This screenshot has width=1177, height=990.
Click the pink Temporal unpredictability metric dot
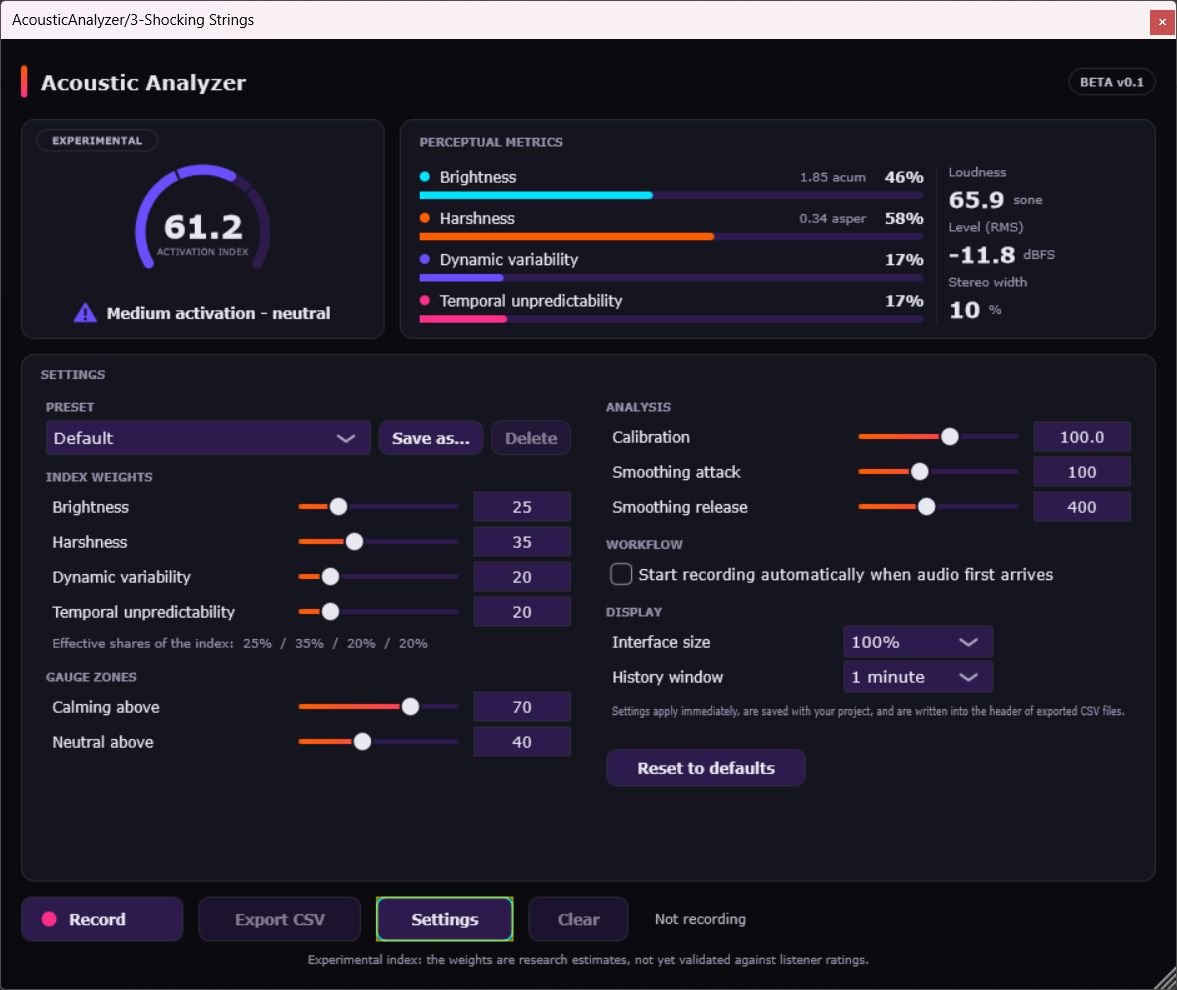(425, 301)
